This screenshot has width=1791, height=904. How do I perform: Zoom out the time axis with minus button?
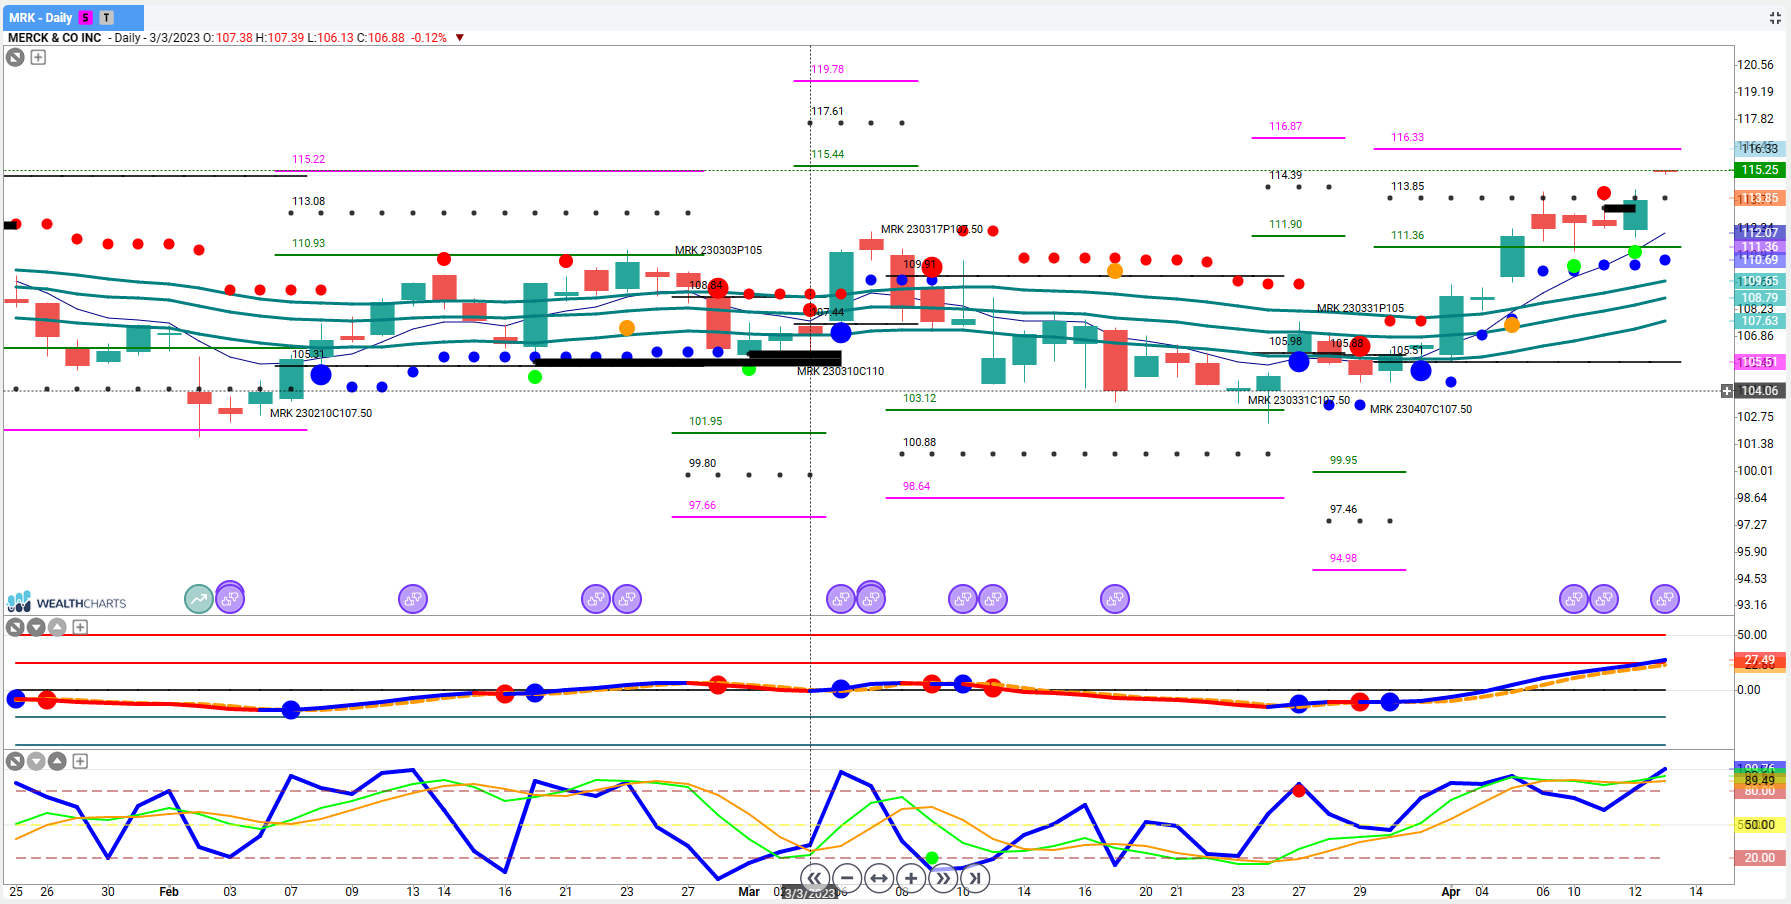point(847,878)
